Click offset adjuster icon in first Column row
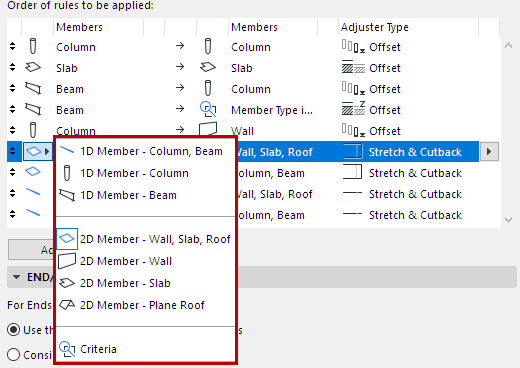The height and width of the screenshot is (368, 520). click(x=353, y=46)
